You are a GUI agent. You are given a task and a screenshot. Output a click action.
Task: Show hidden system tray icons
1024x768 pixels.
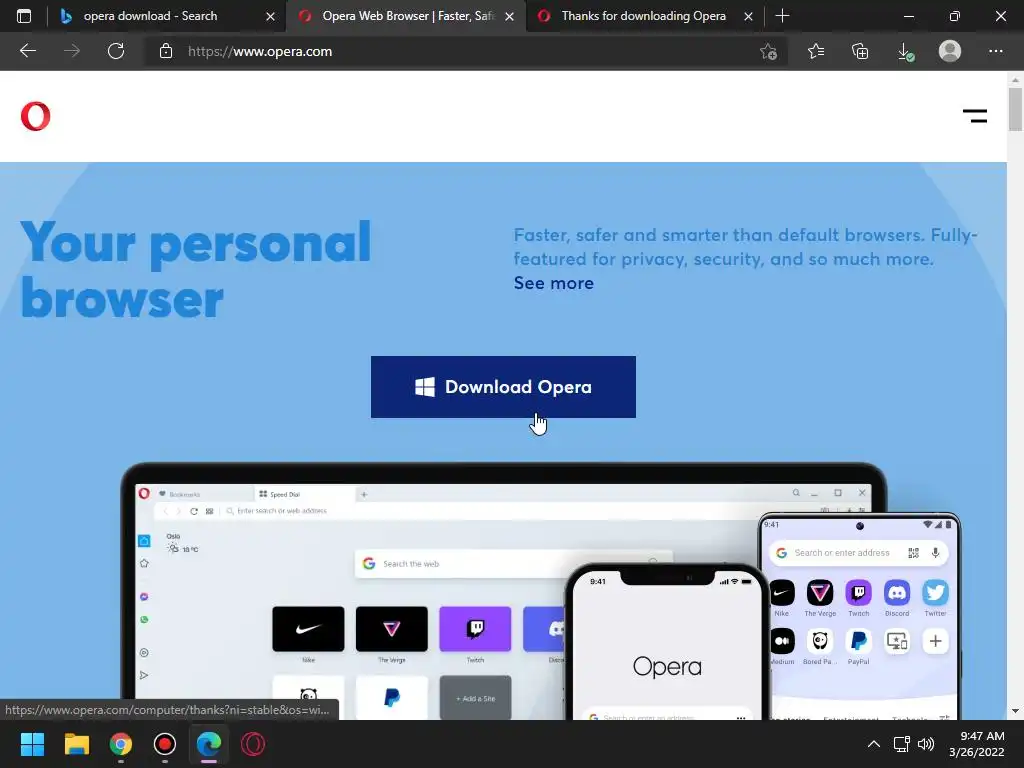[x=873, y=744]
